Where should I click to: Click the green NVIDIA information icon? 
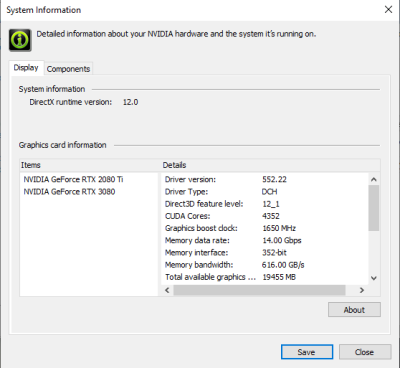pos(20,40)
